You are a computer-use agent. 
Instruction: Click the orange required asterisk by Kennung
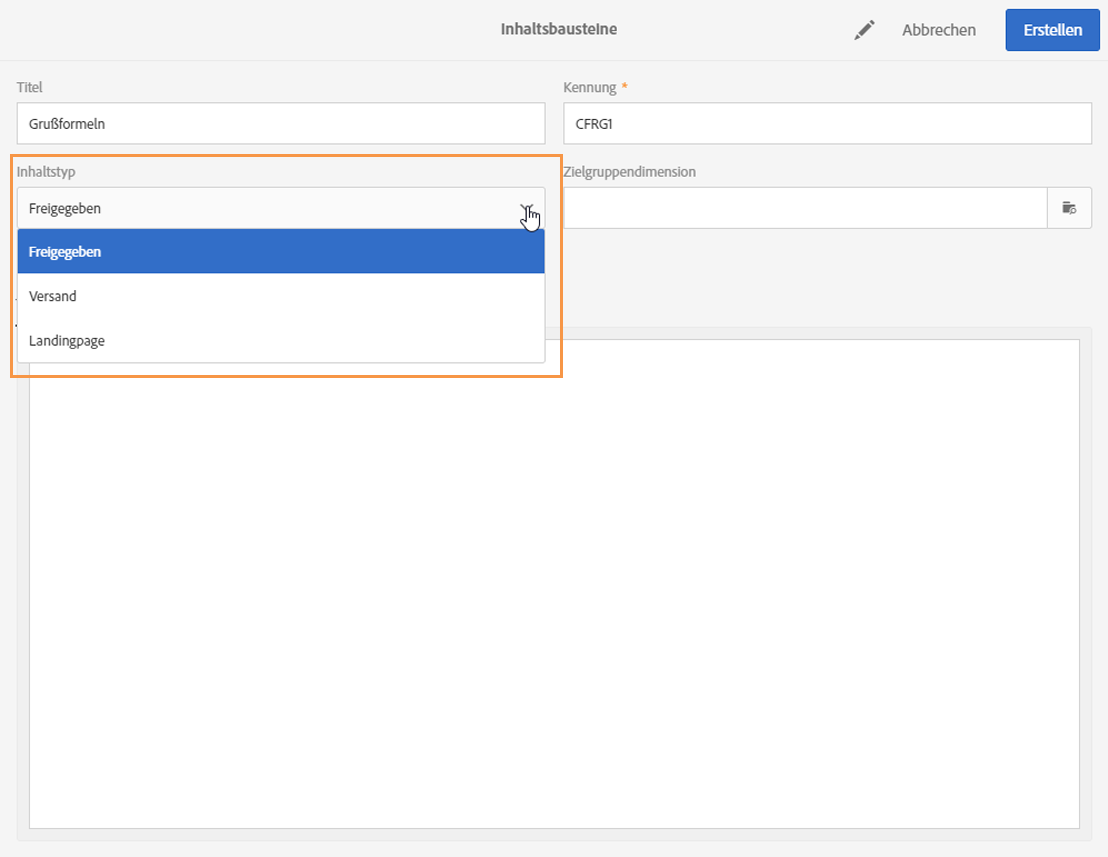[624, 85]
